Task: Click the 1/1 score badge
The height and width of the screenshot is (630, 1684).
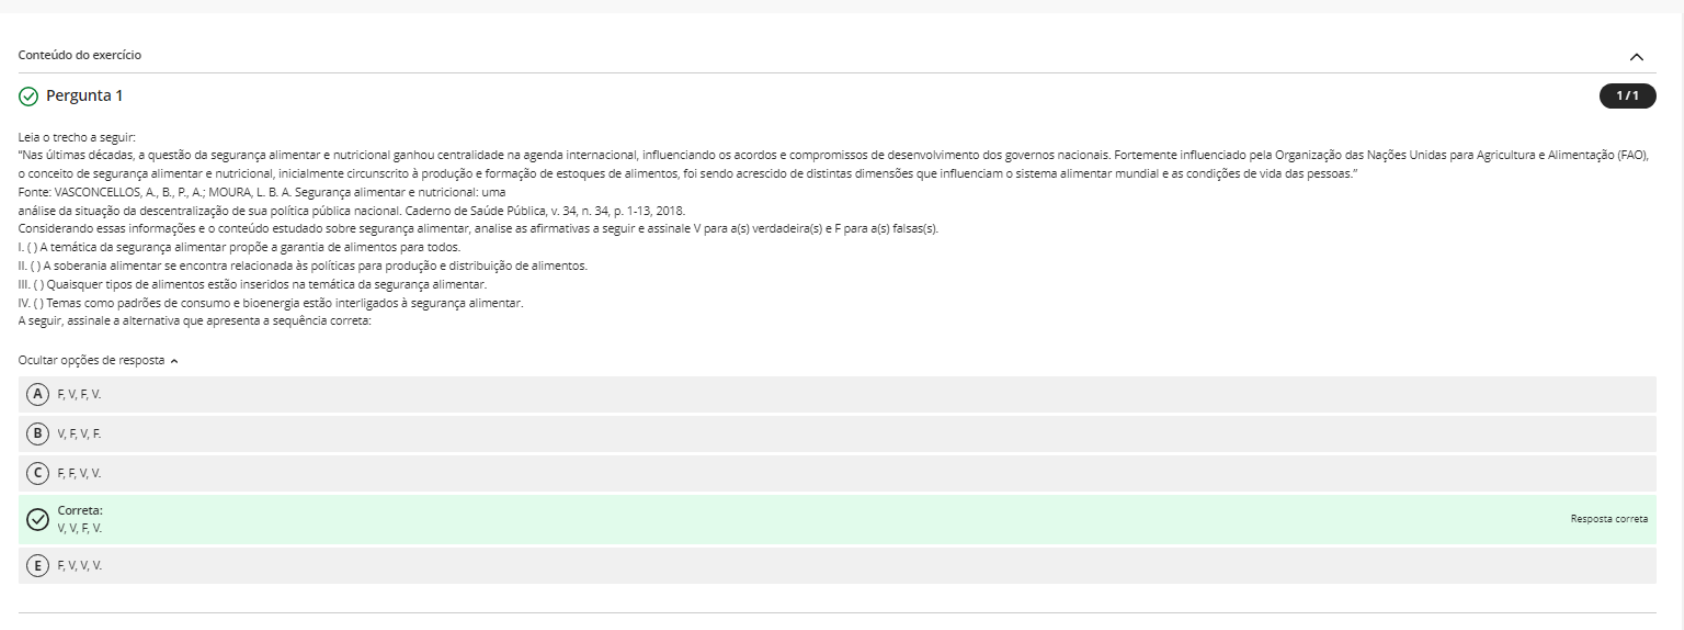Action: [1627, 96]
